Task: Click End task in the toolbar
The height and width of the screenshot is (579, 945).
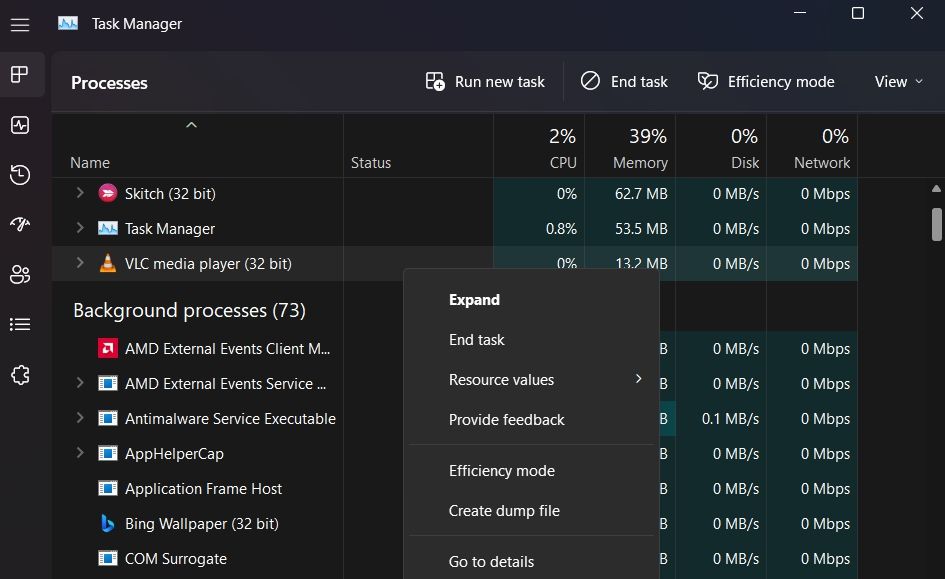Action: click(624, 81)
